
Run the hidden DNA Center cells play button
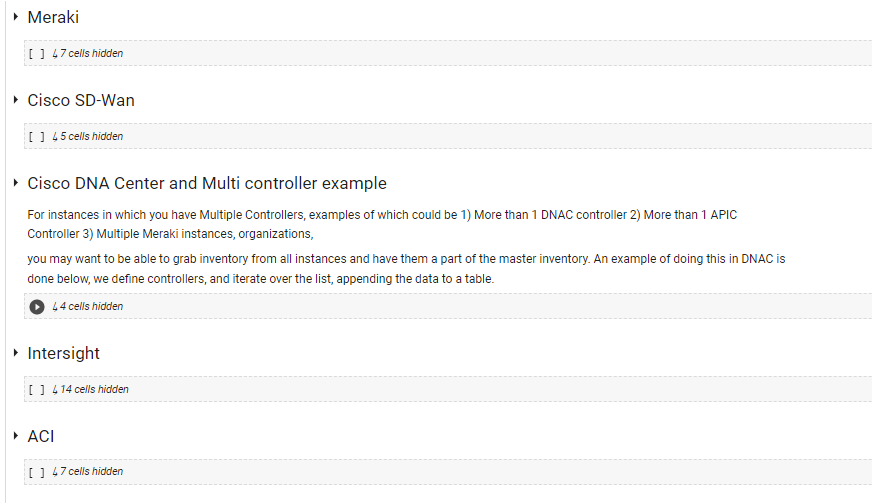pos(37,307)
